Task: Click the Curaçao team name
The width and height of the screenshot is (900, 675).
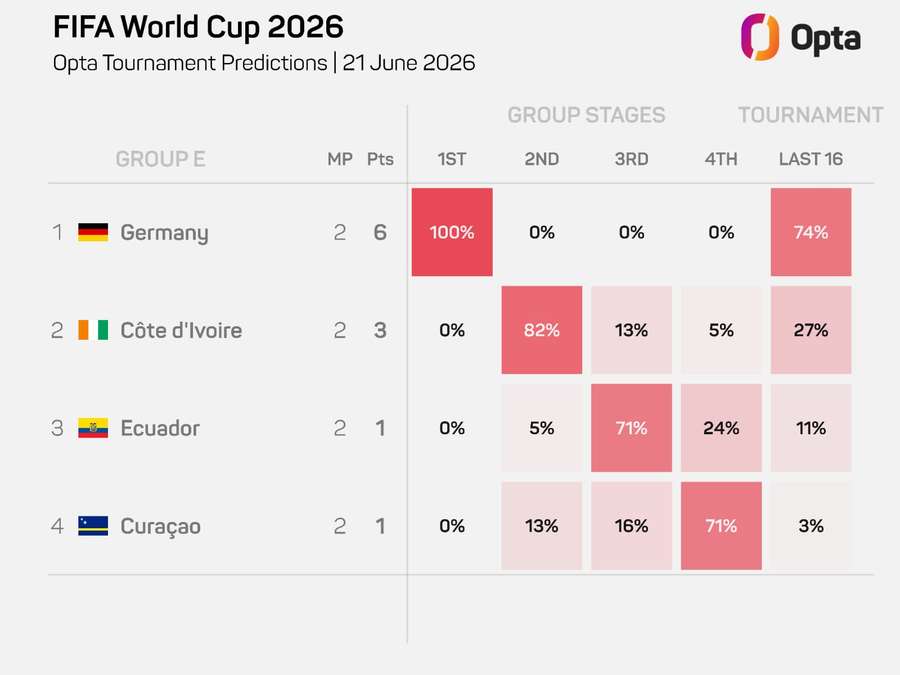Action: (x=160, y=527)
